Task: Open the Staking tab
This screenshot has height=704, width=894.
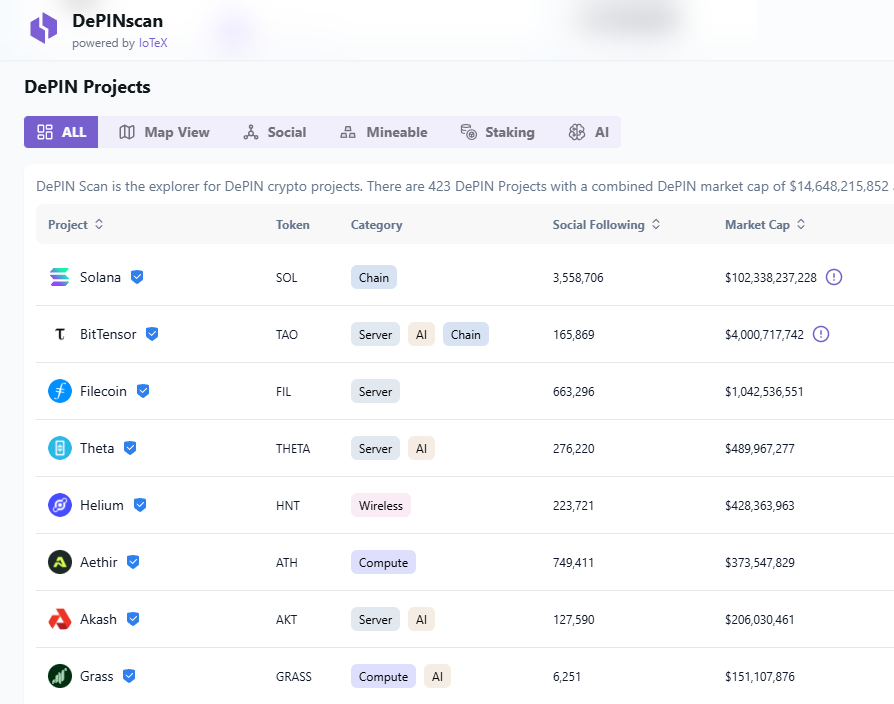Action: pyautogui.click(x=497, y=132)
